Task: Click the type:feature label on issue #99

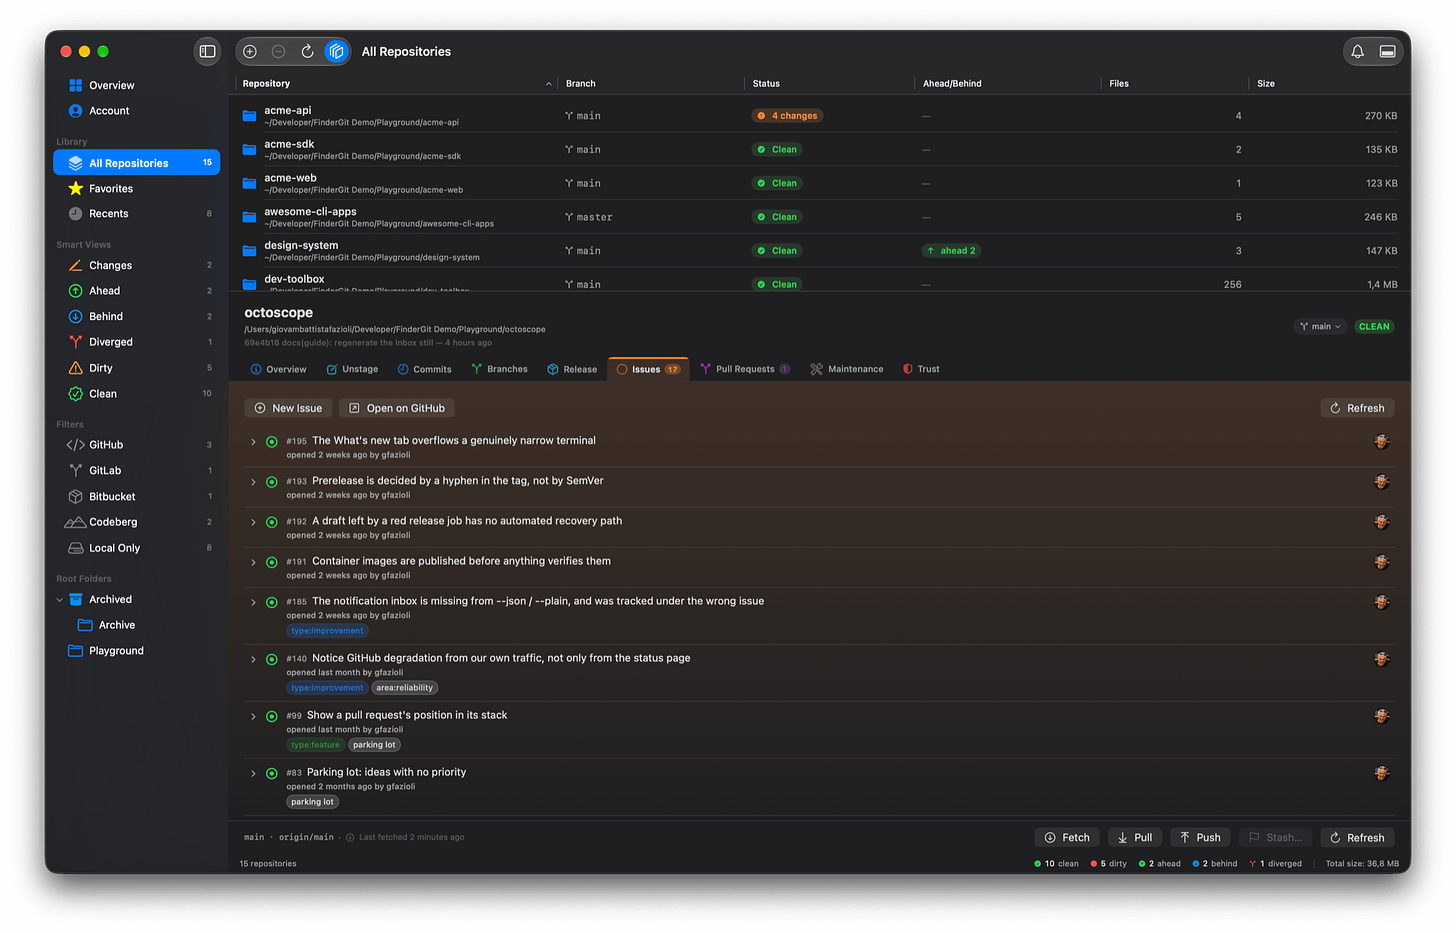Action: (x=316, y=745)
